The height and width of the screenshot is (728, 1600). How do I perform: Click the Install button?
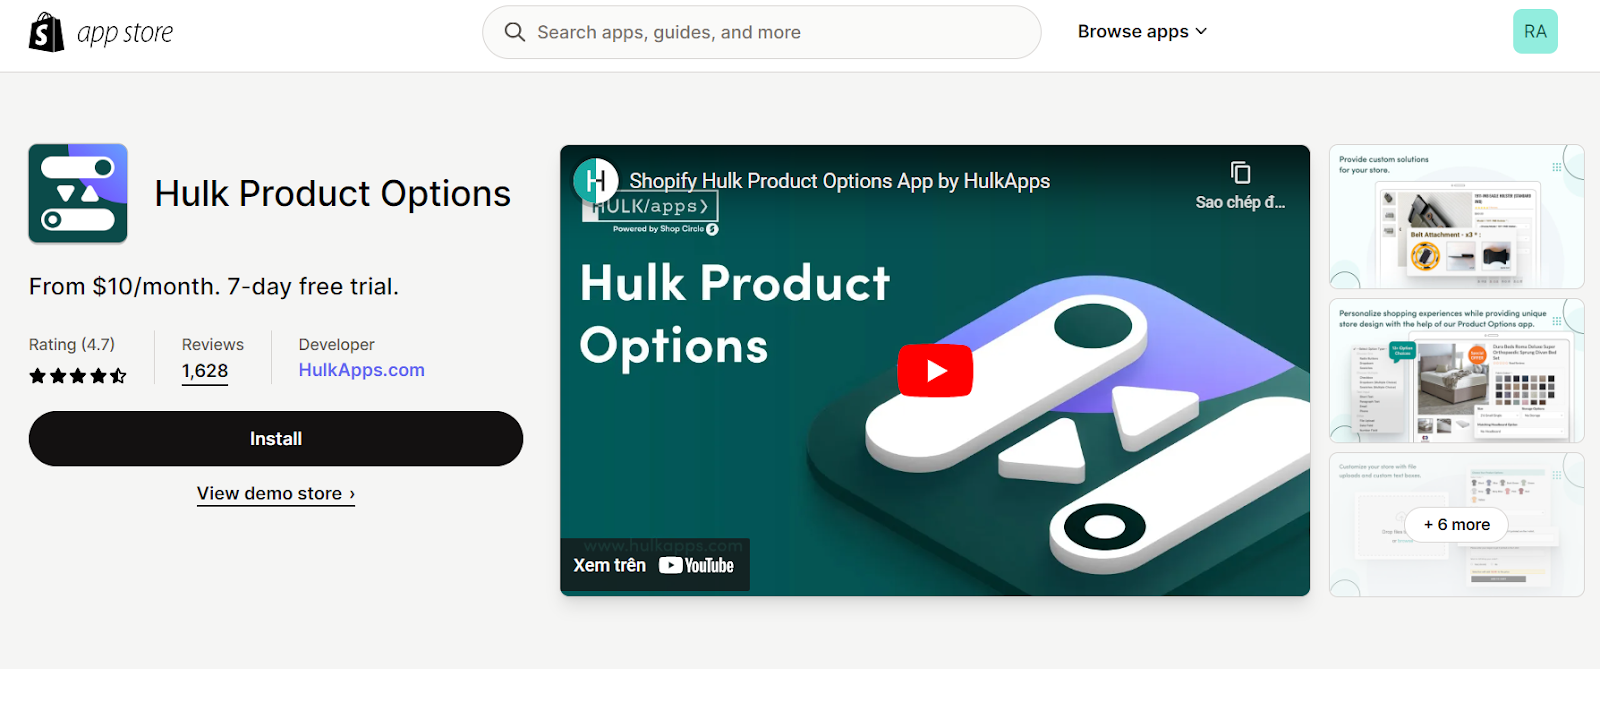click(276, 439)
